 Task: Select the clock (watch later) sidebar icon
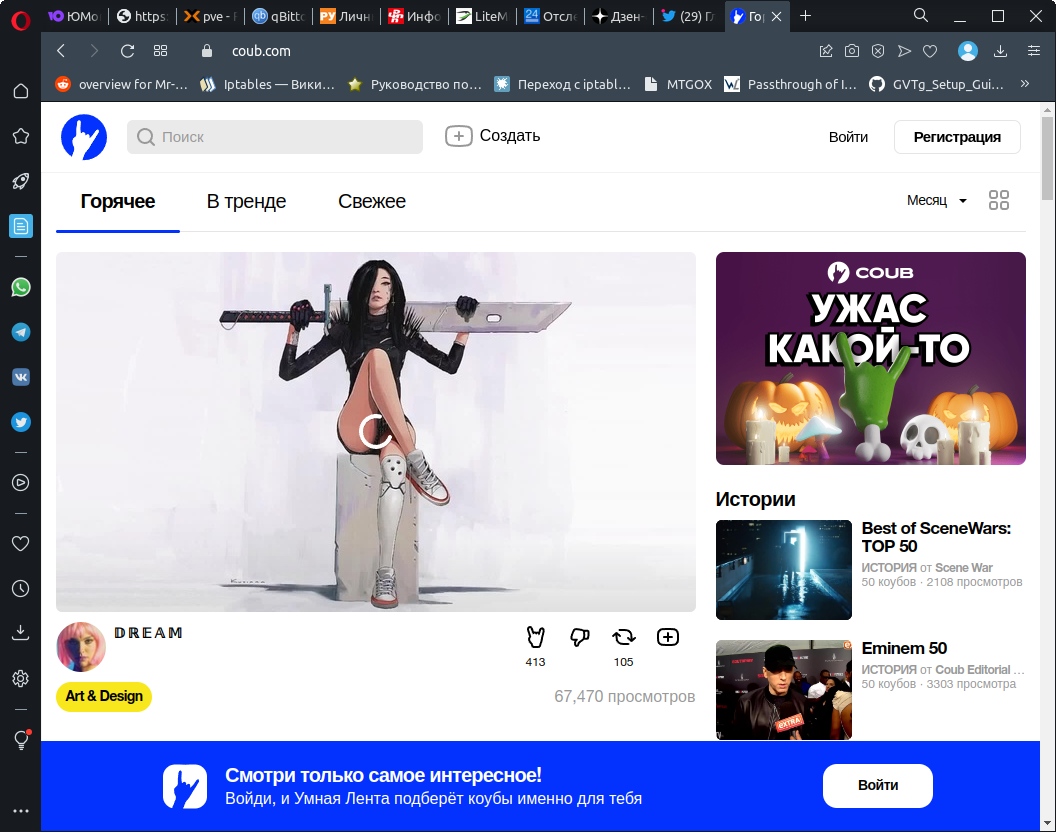pos(20,589)
